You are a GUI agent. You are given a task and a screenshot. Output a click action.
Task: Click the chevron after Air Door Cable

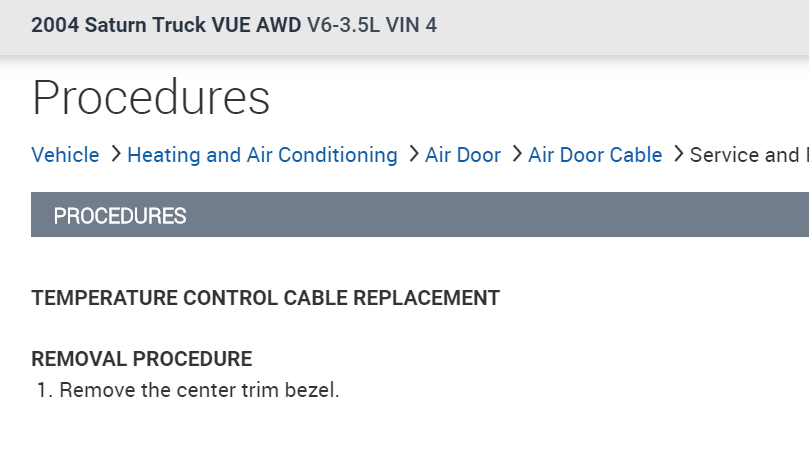(678, 155)
